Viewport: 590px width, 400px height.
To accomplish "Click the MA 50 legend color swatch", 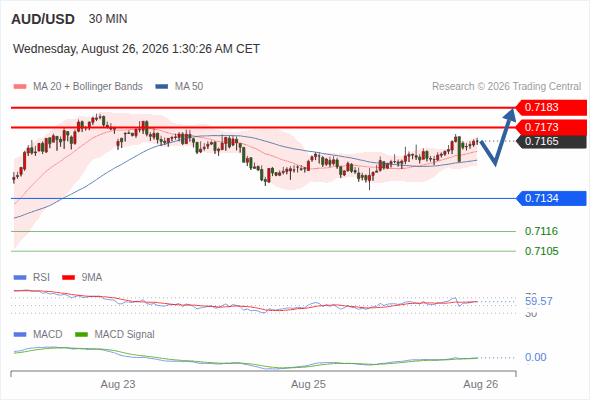I will point(162,87).
